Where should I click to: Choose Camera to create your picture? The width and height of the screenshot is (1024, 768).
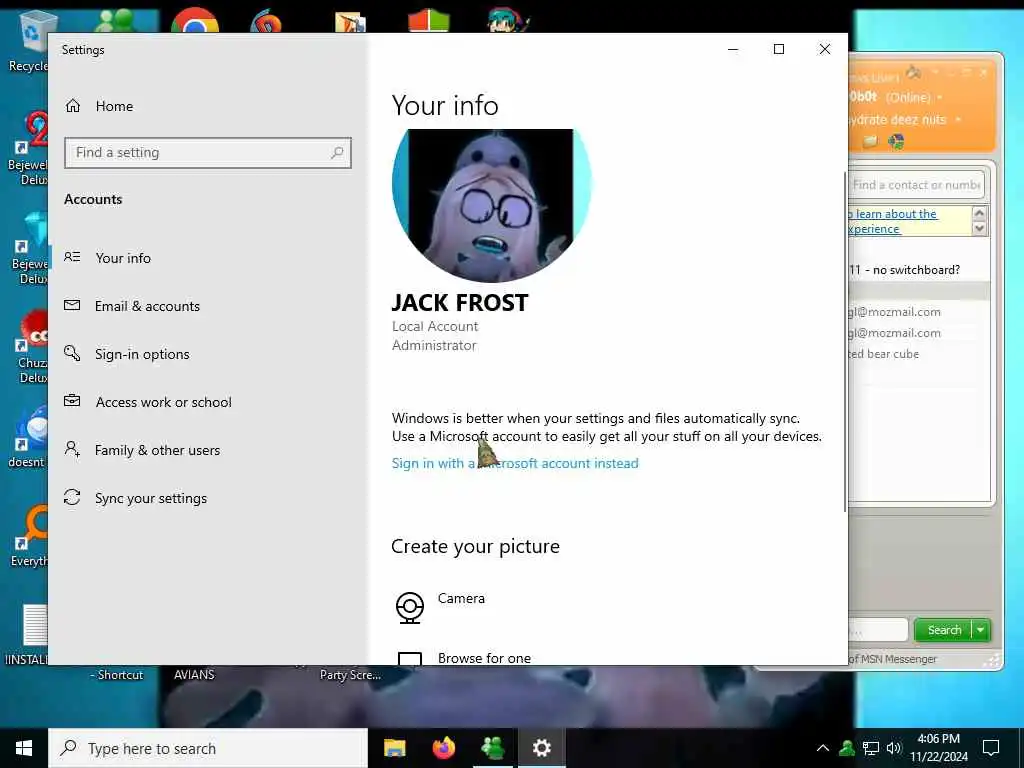click(461, 598)
